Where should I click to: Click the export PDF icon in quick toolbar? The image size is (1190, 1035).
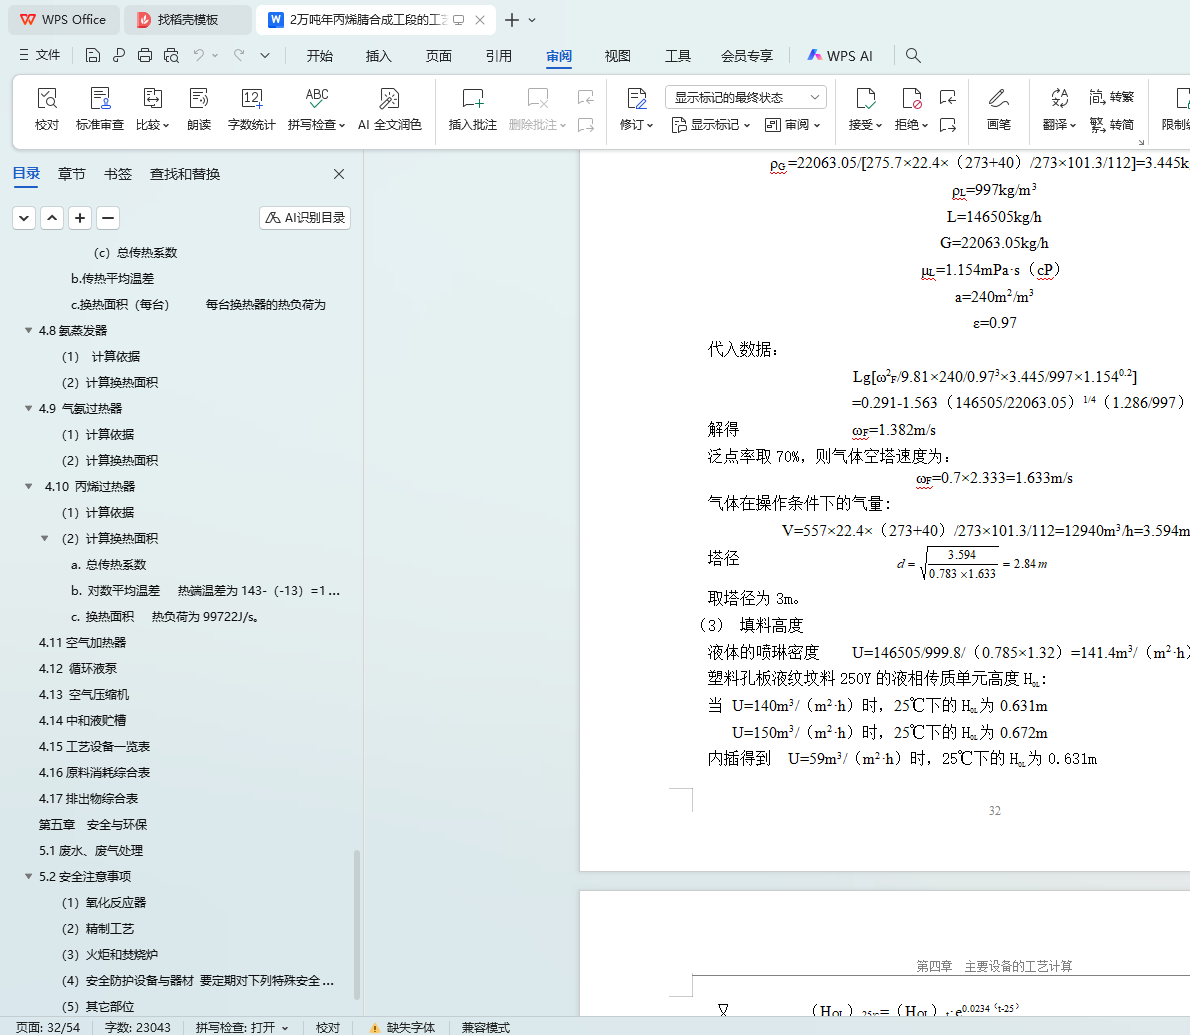point(119,55)
